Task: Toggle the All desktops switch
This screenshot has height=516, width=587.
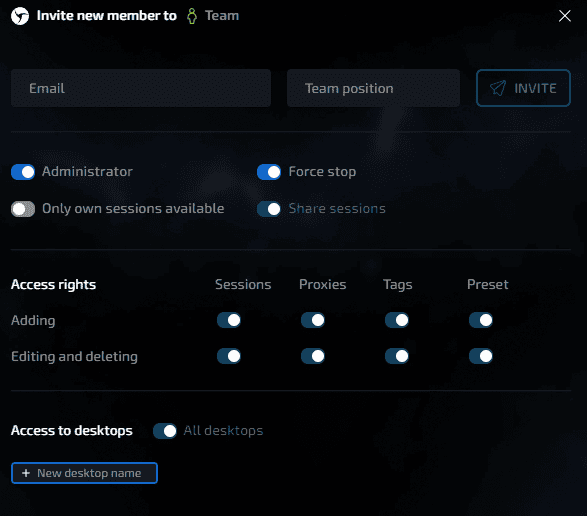Action: click(165, 431)
